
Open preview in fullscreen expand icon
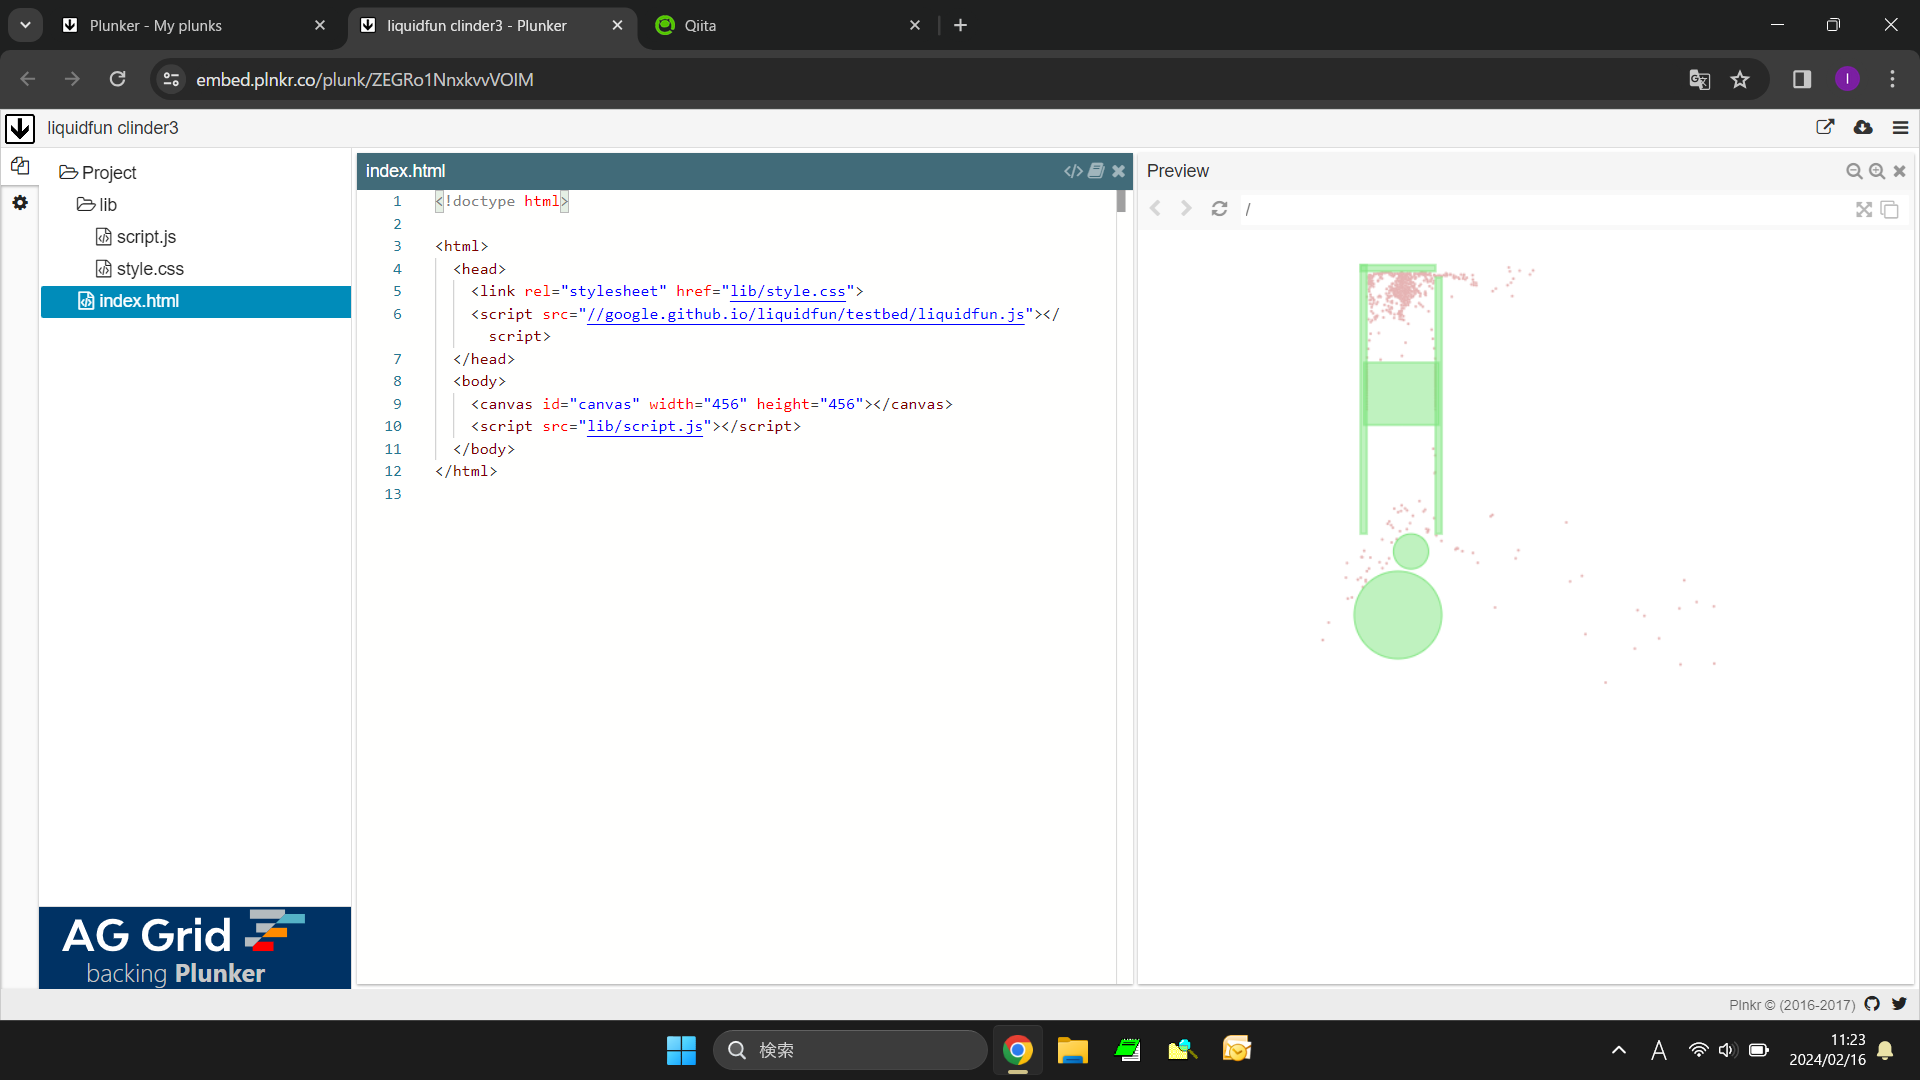[1864, 209]
